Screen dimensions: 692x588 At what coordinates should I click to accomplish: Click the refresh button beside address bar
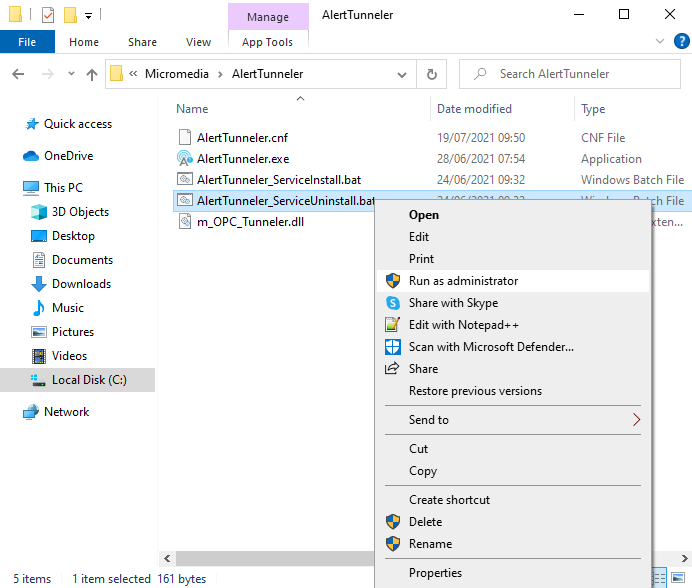[x=431, y=74]
